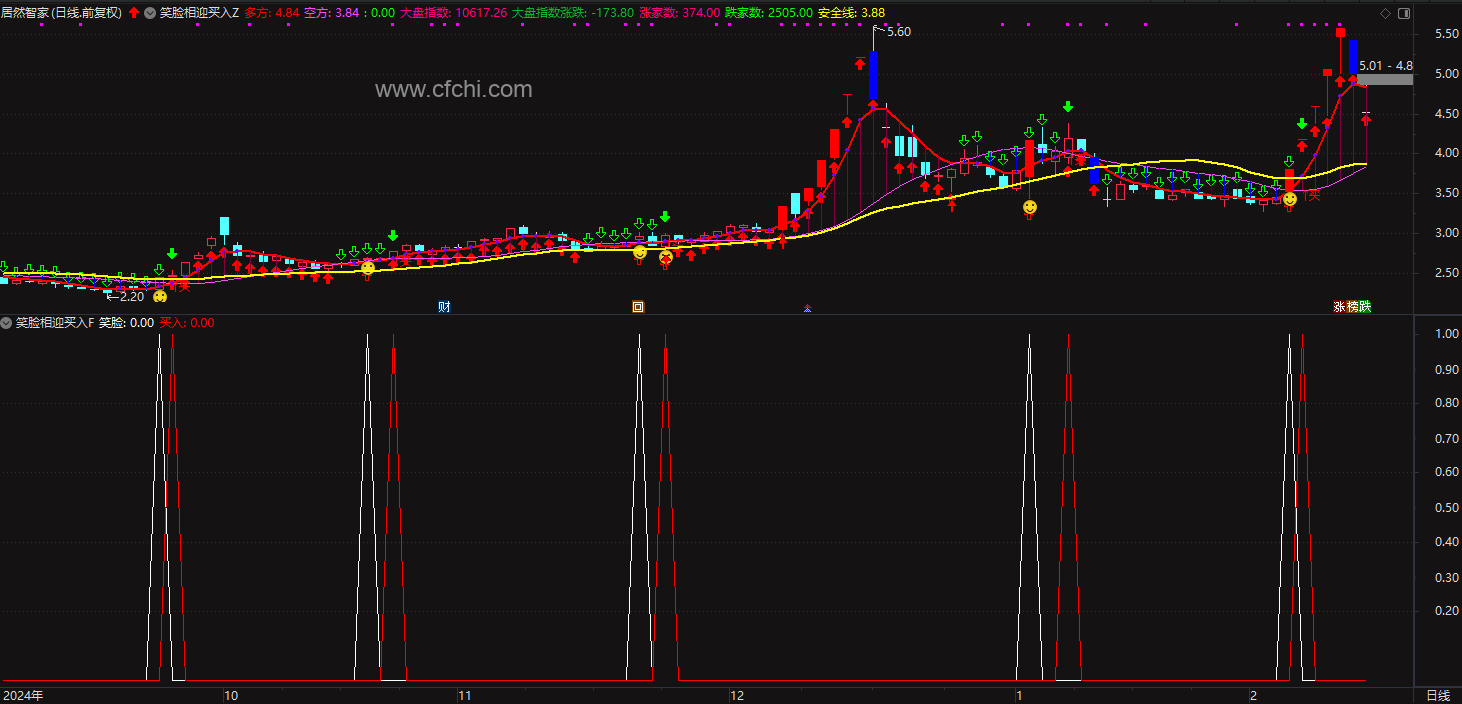1462x704 pixels.
Task: Click the 2.20 low price label
Action: click(x=132, y=296)
